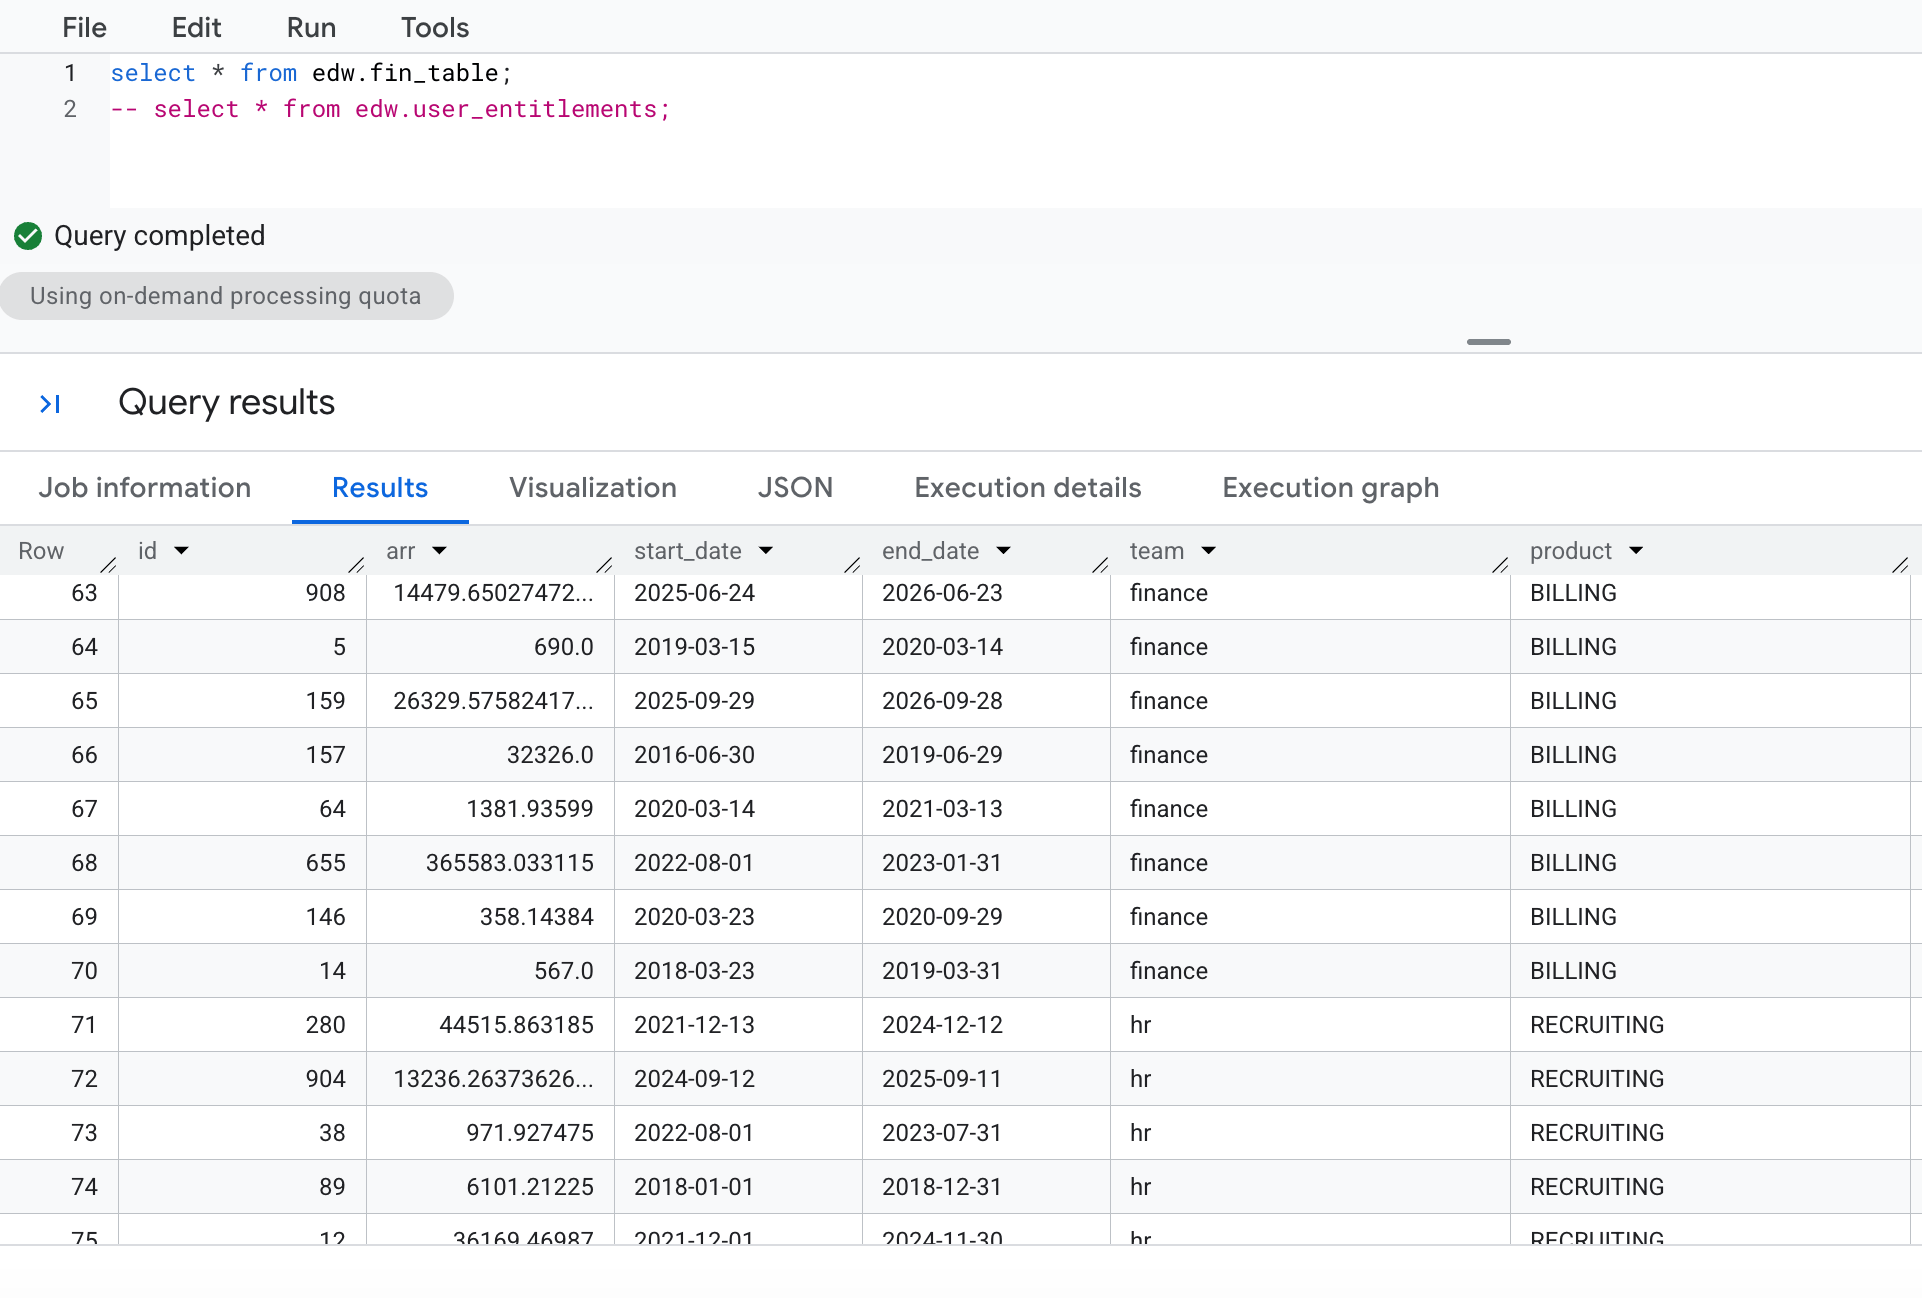
Task: Select the Results tab
Action: click(380, 488)
